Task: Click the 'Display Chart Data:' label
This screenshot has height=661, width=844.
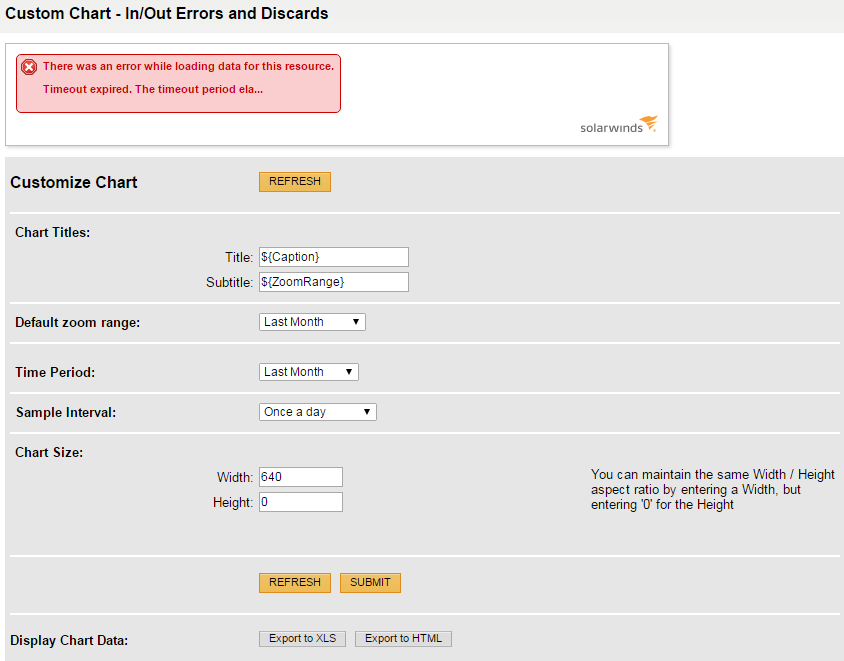Action: [69, 641]
